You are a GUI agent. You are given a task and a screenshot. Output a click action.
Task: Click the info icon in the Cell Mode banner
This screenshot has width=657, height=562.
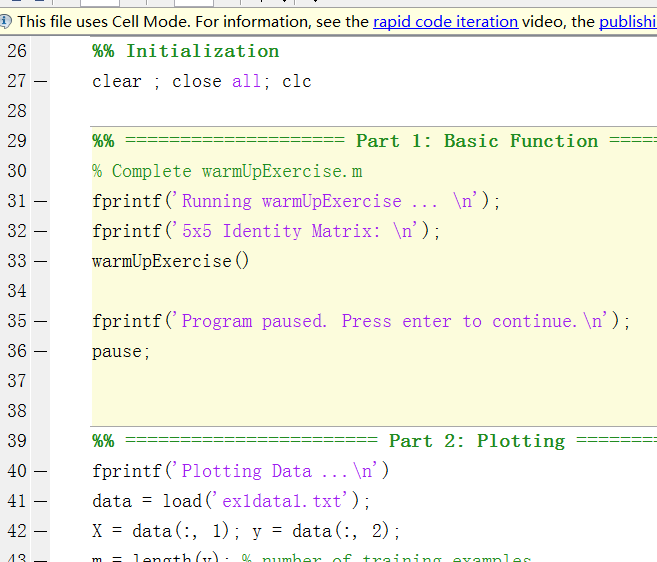click(6, 21)
